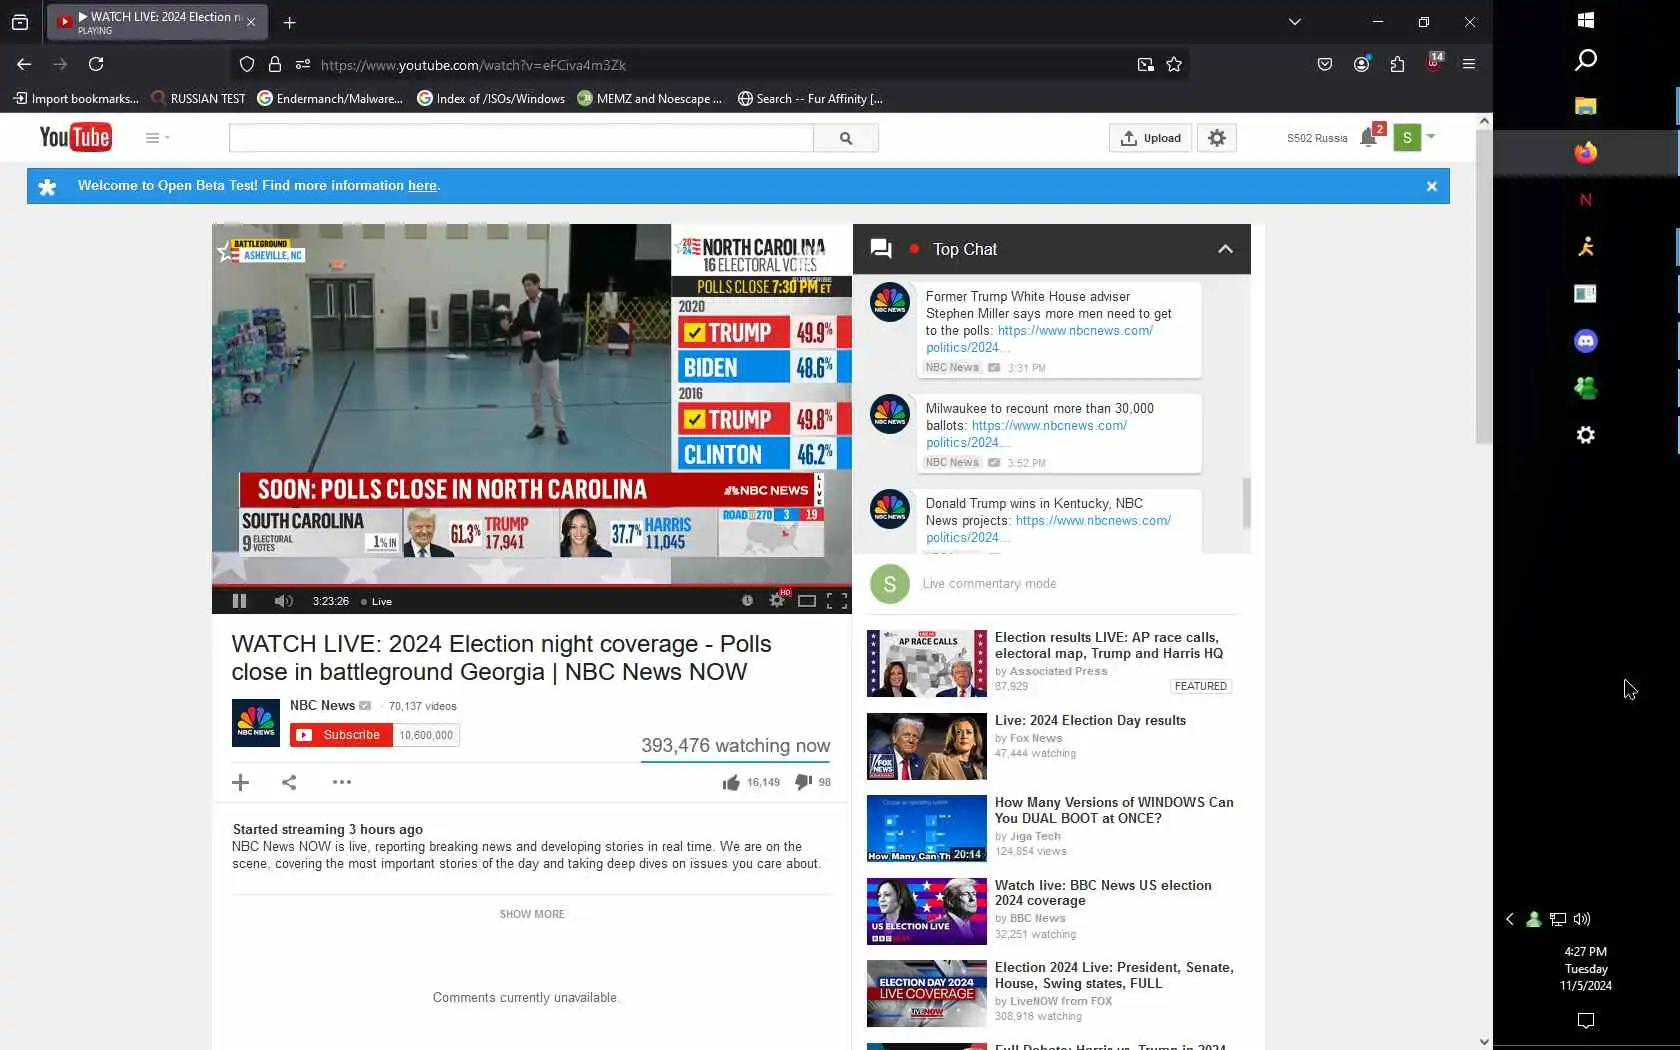Screen dimensions: 1680x1050
Task: Click Import bookmarks in bookmarks toolbar
Action: (x=76, y=99)
